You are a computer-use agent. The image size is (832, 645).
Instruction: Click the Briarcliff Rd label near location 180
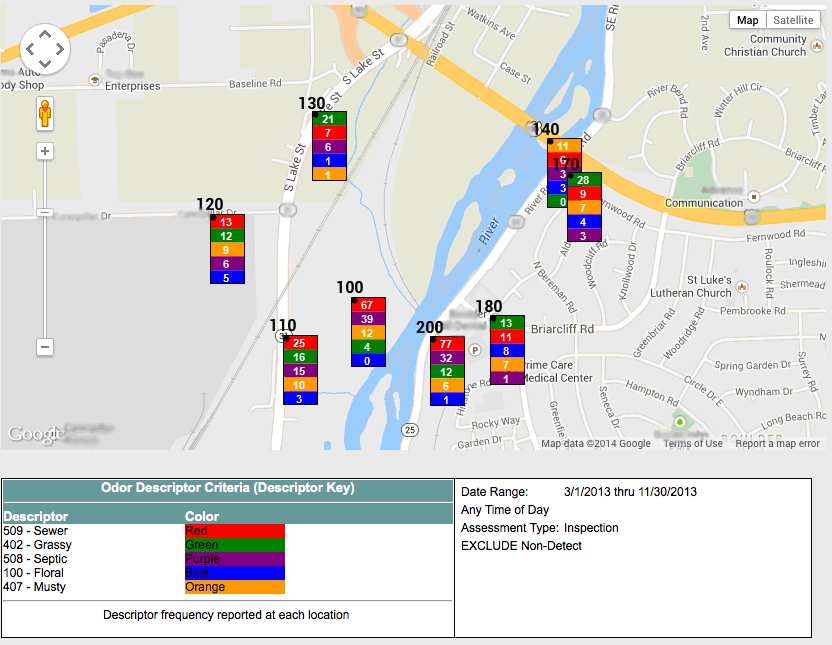click(562, 329)
